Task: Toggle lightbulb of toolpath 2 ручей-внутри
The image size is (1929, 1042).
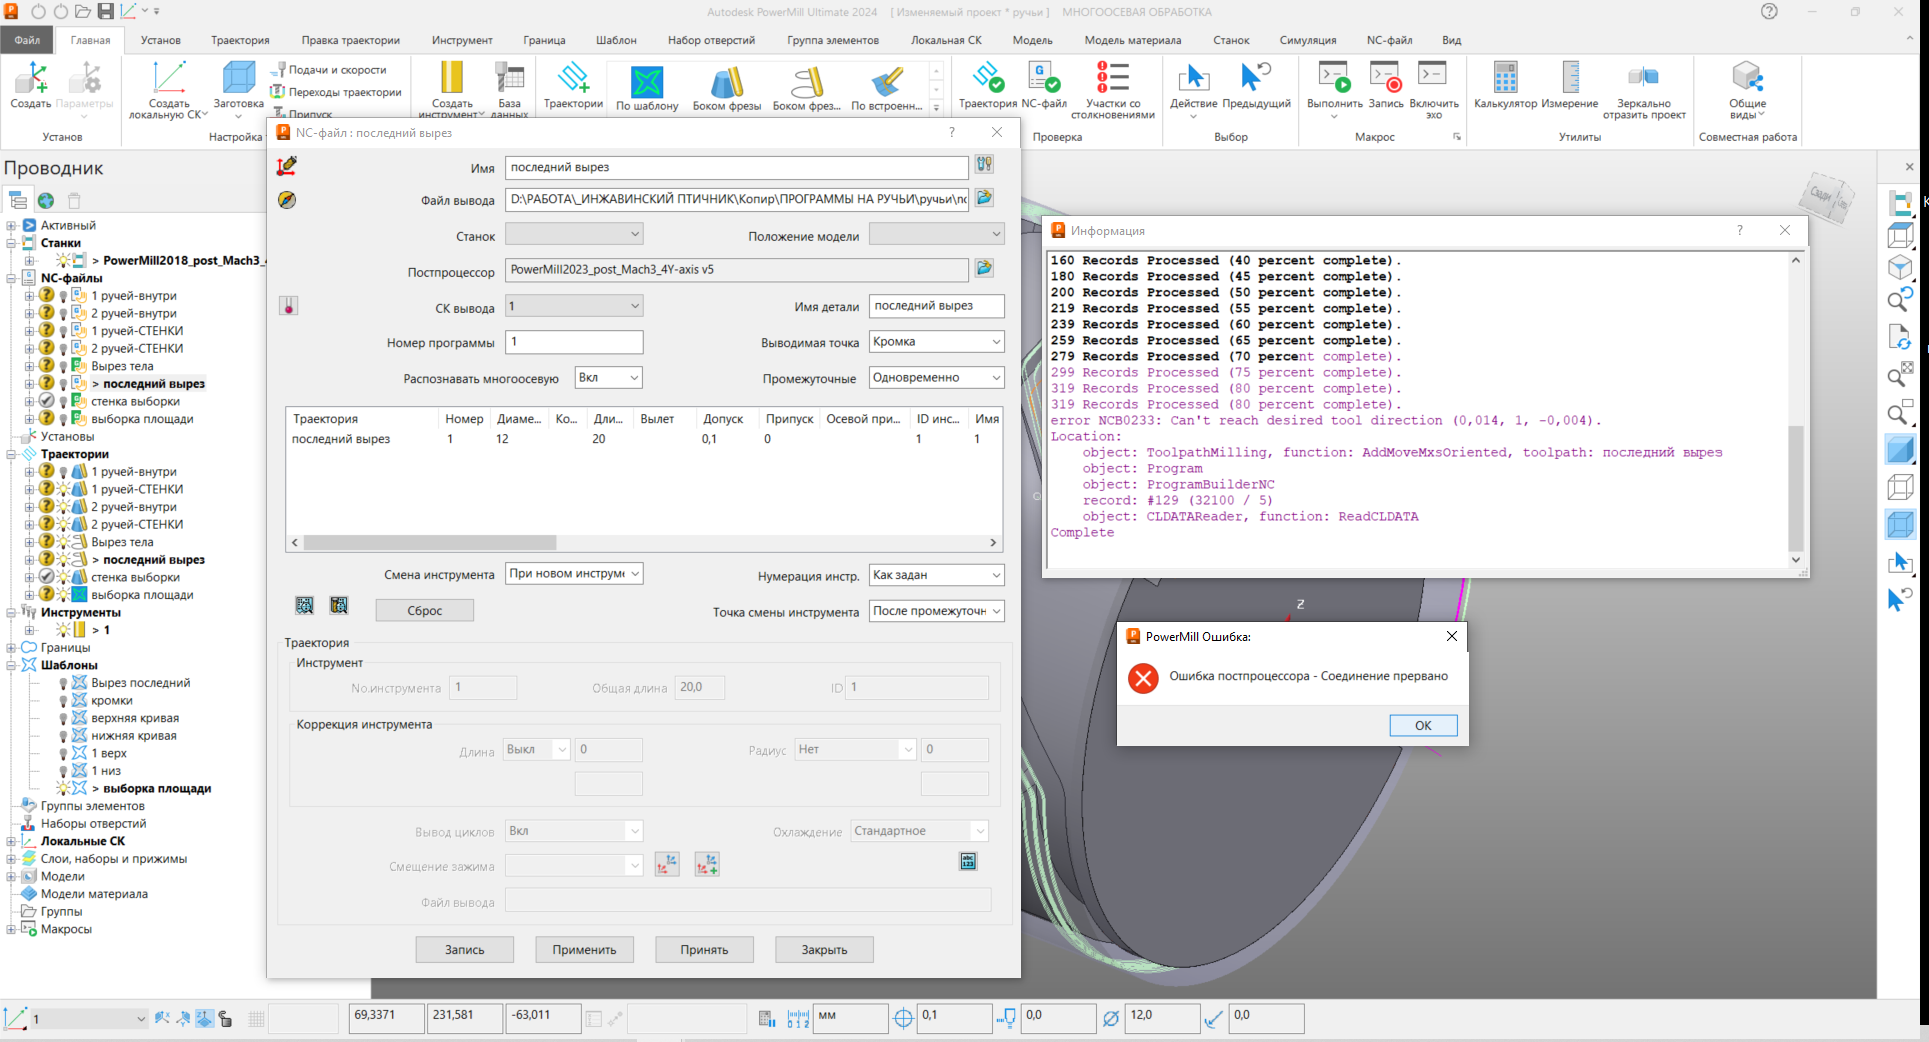Action: tap(63, 507)
